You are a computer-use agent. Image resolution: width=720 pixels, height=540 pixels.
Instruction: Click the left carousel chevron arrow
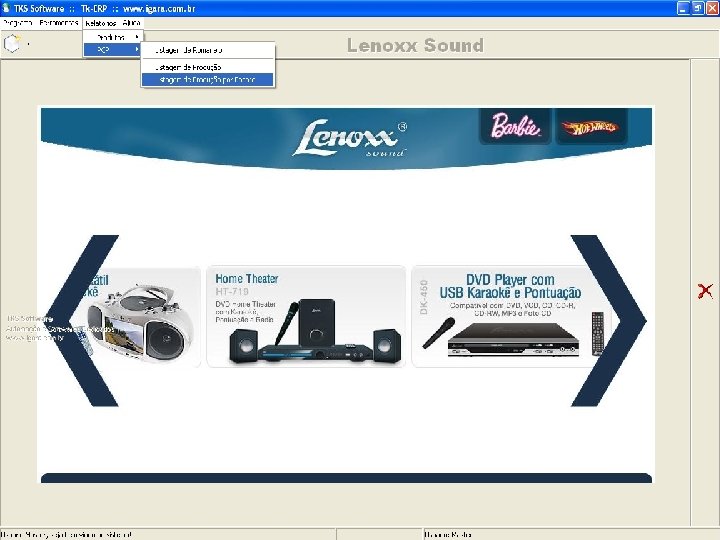coord(83,321)
